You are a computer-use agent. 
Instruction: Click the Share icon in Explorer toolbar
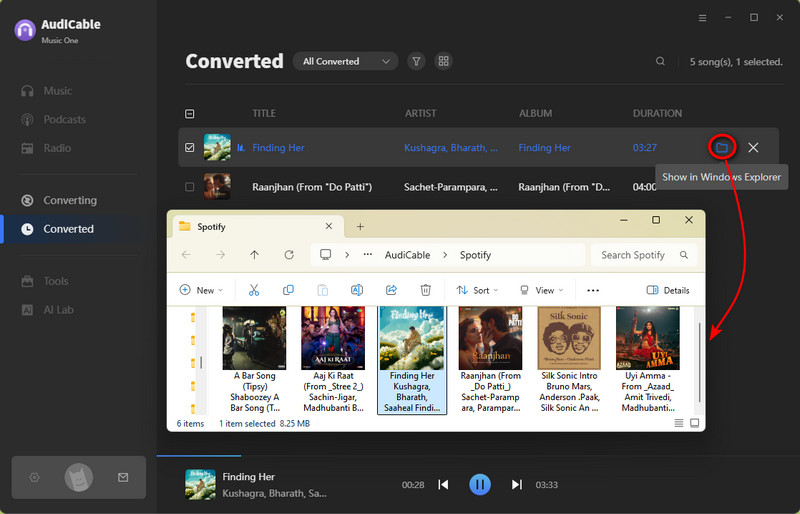391,290
